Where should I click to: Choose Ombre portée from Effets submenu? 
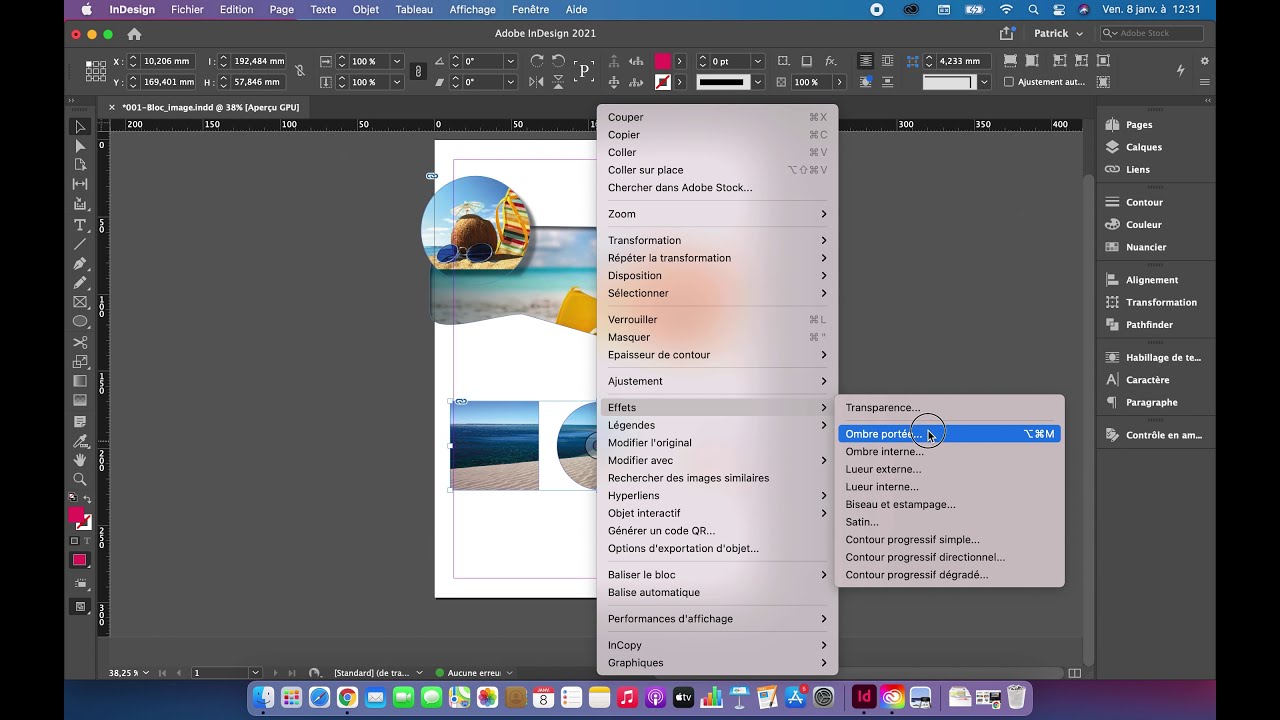(948, 434)
